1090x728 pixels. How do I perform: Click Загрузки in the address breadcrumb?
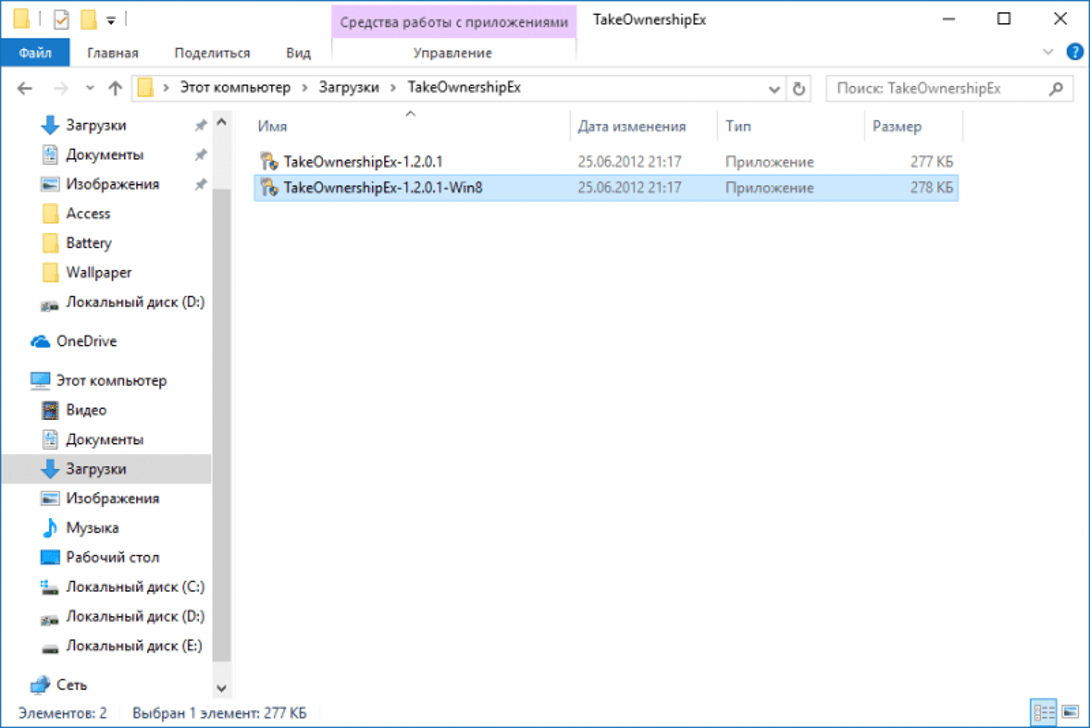(348, 88)
